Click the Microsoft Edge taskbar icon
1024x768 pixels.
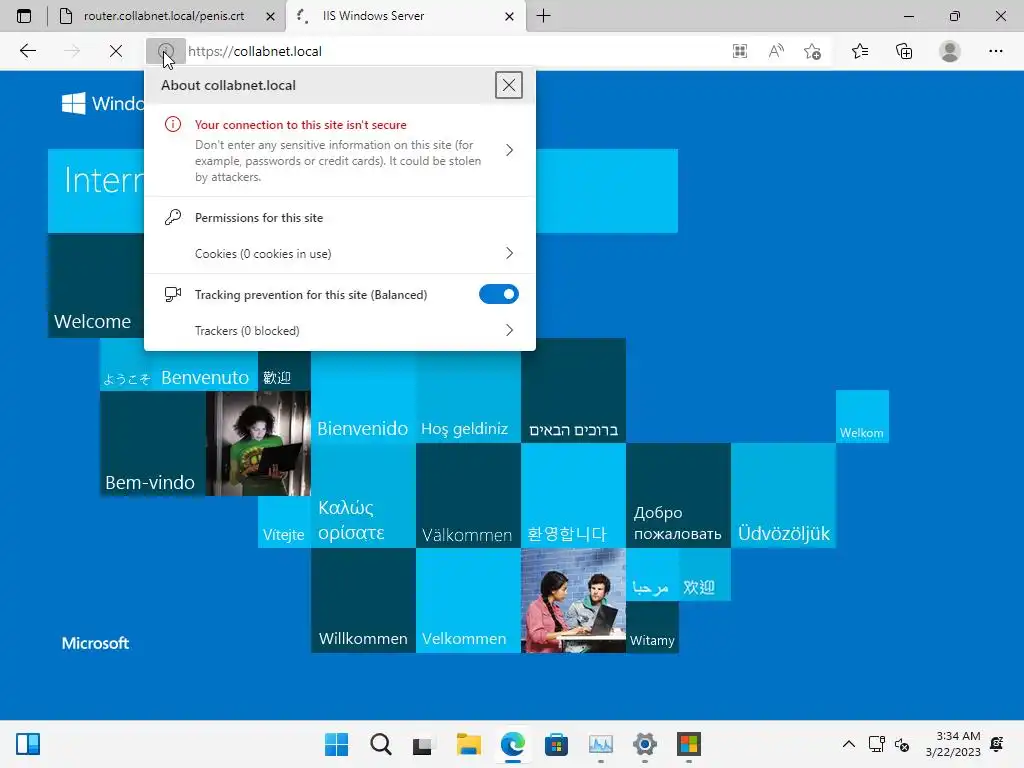tap(513, 744)
